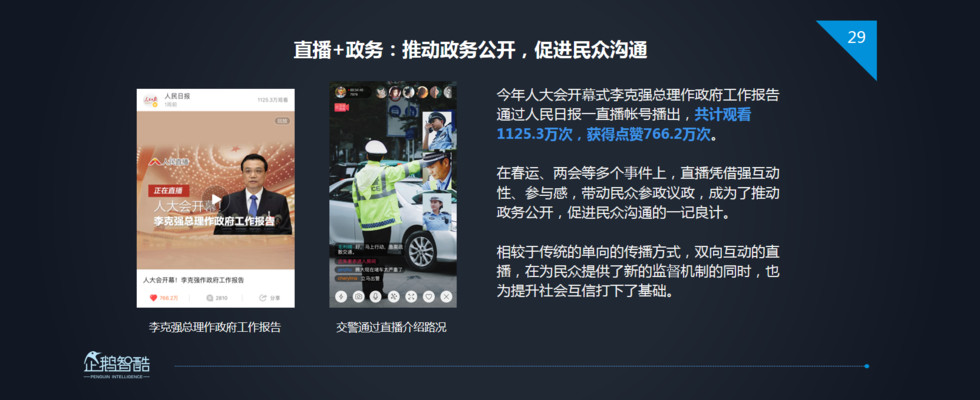Open the 人民日报 account avatar
This screenshot has height=400, width=980.
coord(151,101)
